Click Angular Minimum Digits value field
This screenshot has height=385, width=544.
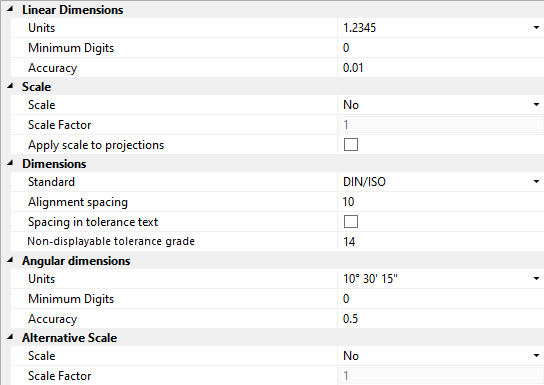[x=441, y=299]
